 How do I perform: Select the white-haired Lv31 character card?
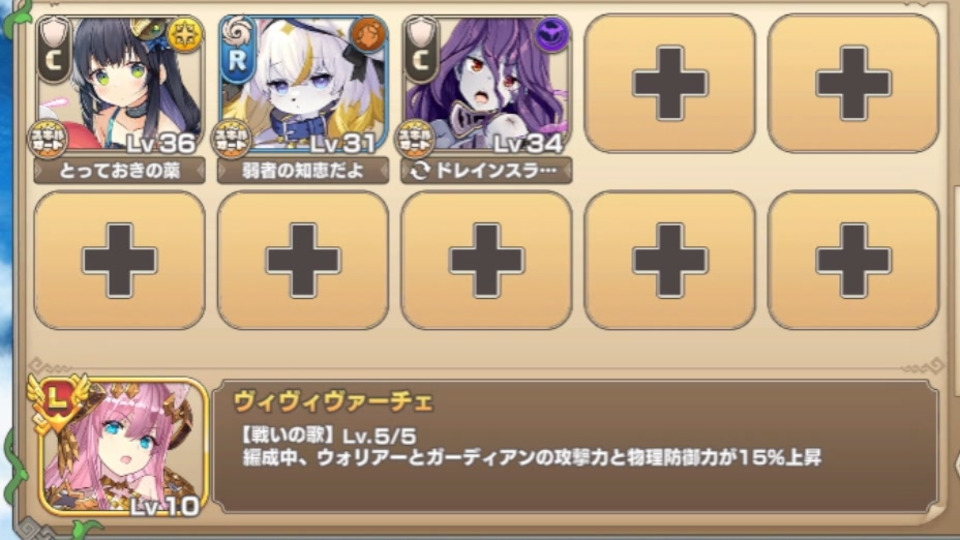pos(303,84)
